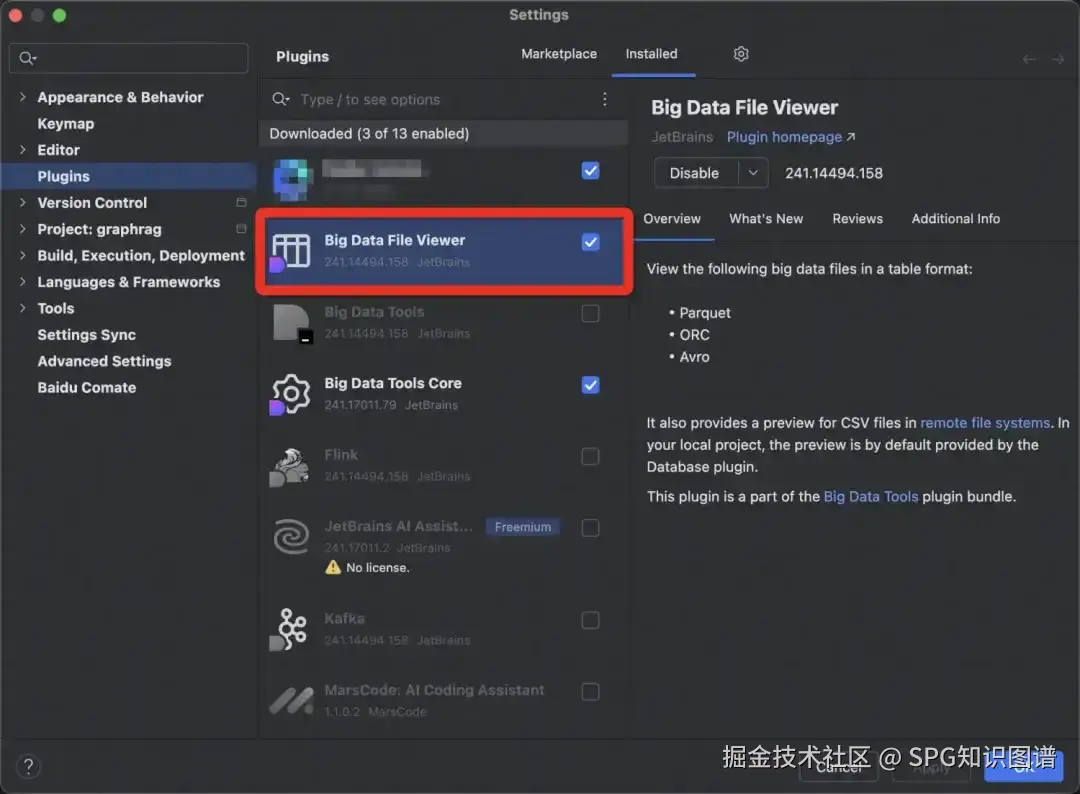Click the MarsCode AI Coding Assistant icon
The width and height of the screenshot is (1080, 794).
click(x=291, y=700)
